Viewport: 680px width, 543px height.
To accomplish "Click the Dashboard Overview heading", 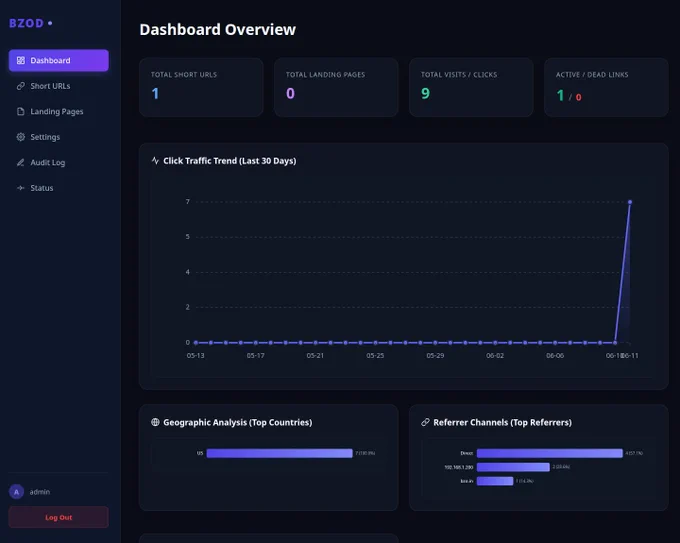I will tap(218, 29).
